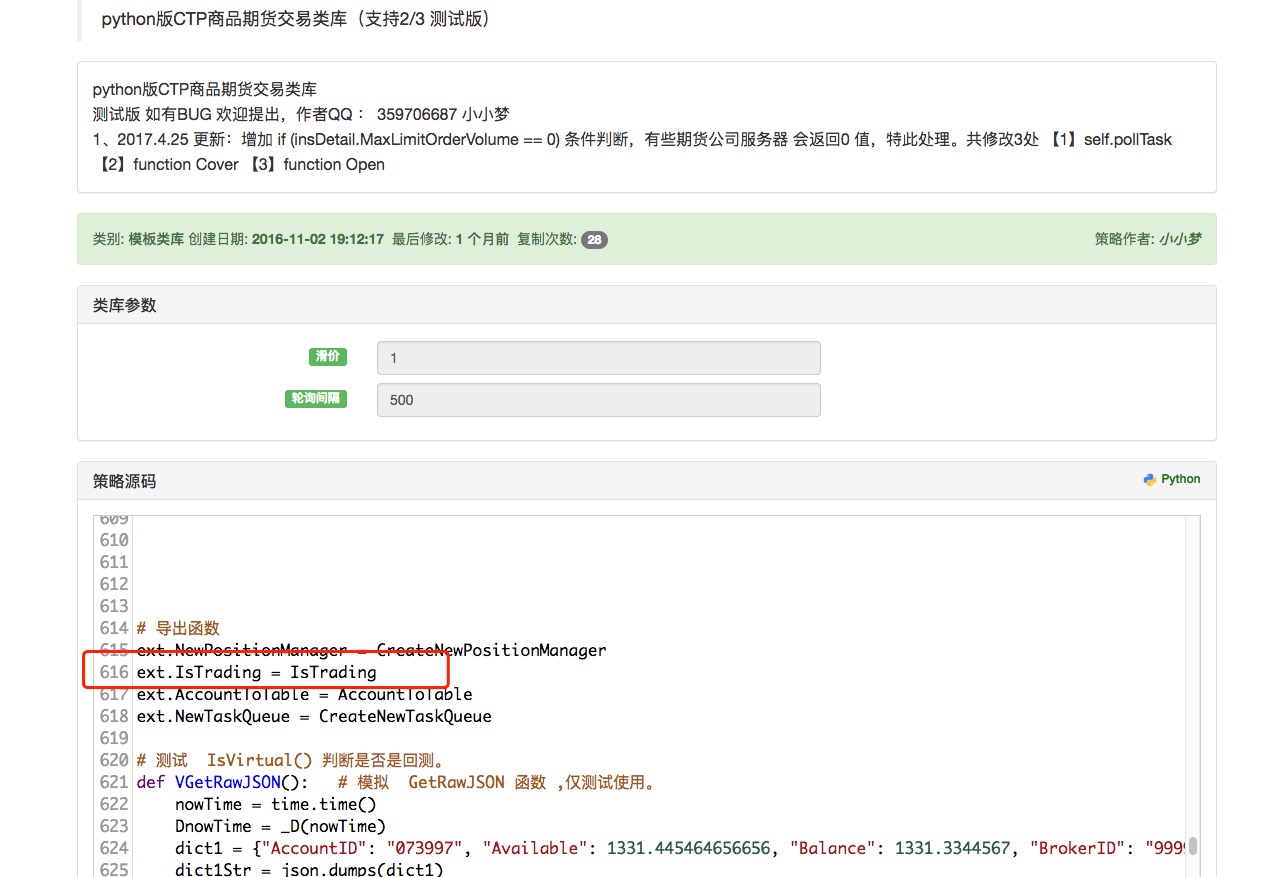Click the Python logo icon in source header
Screen dimensions: 1268x877
1150,479
